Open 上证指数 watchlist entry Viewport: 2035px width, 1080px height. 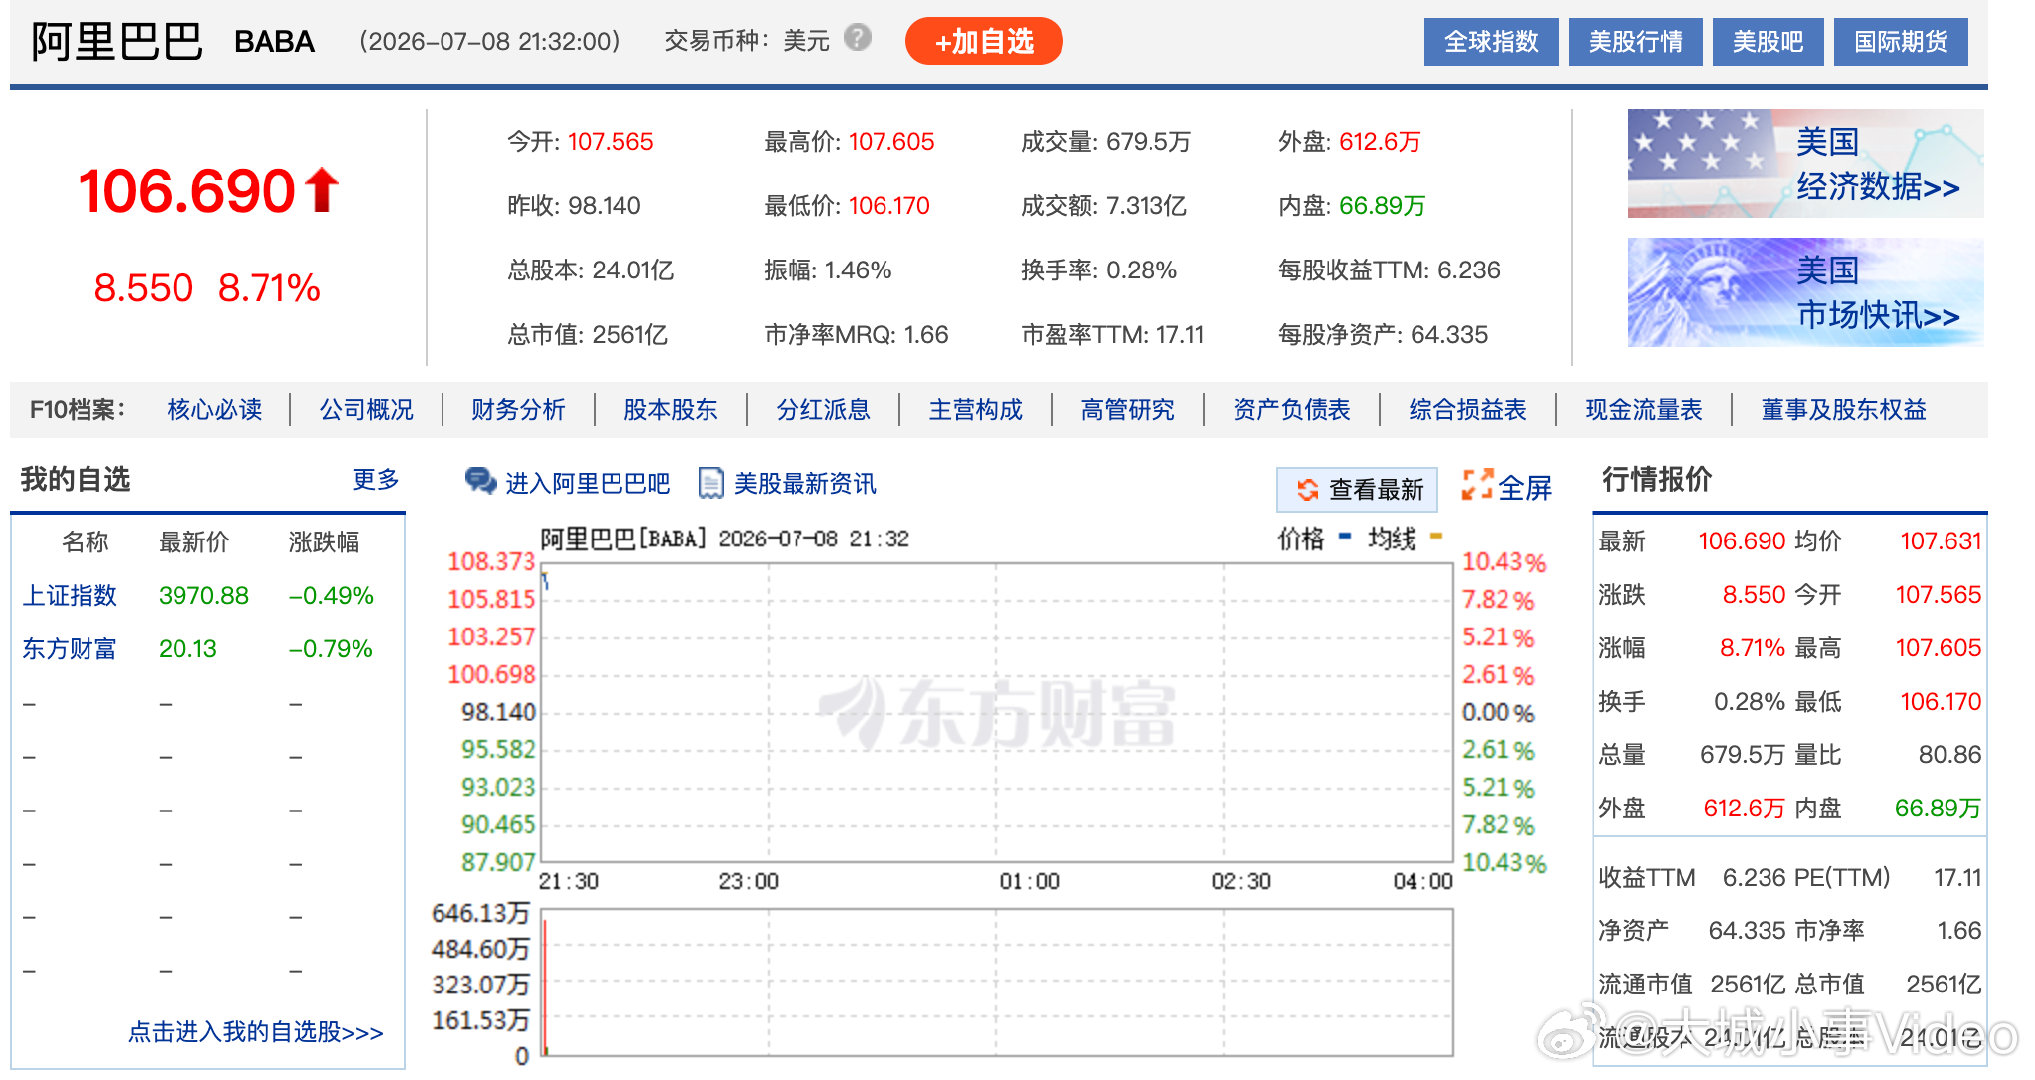tap(69, 595)
